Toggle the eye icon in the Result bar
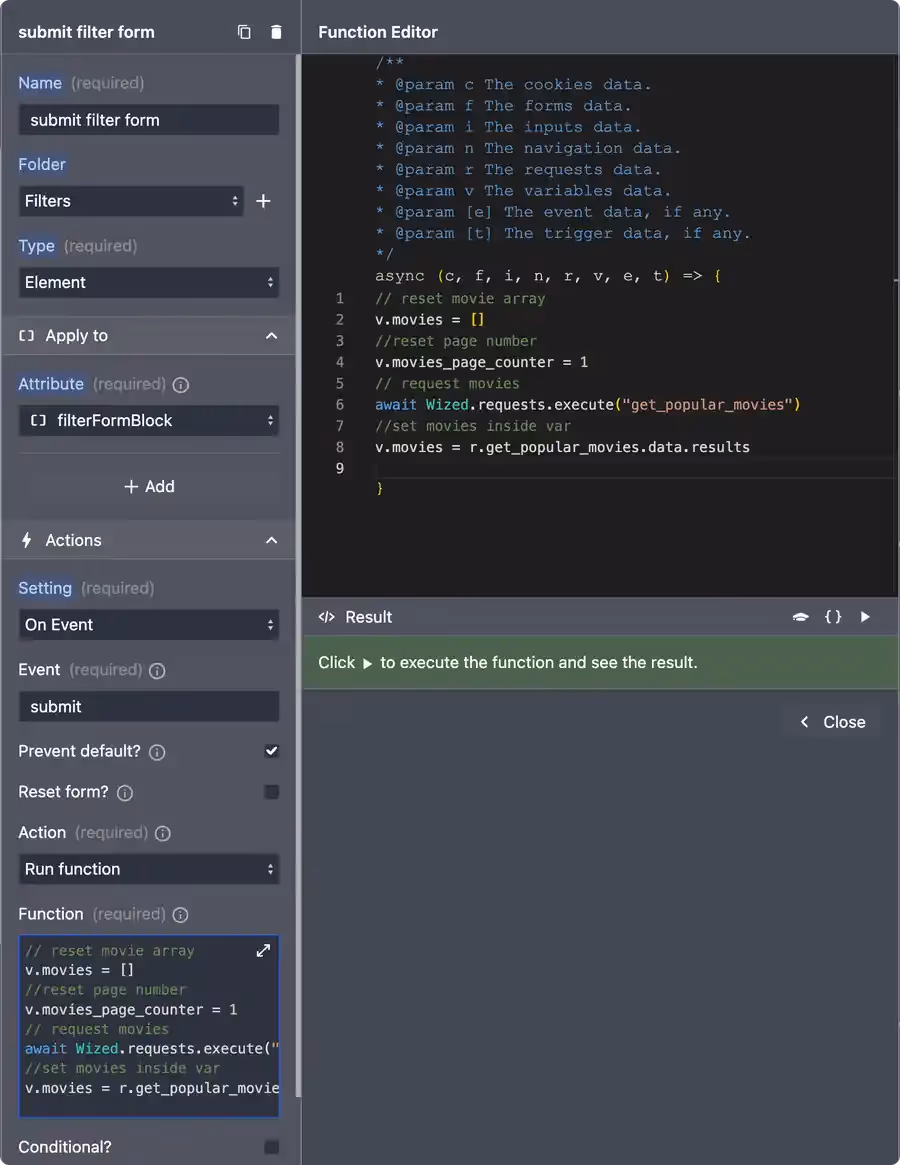The width and height of the screenshot is (900, 1165). point(800,617)
